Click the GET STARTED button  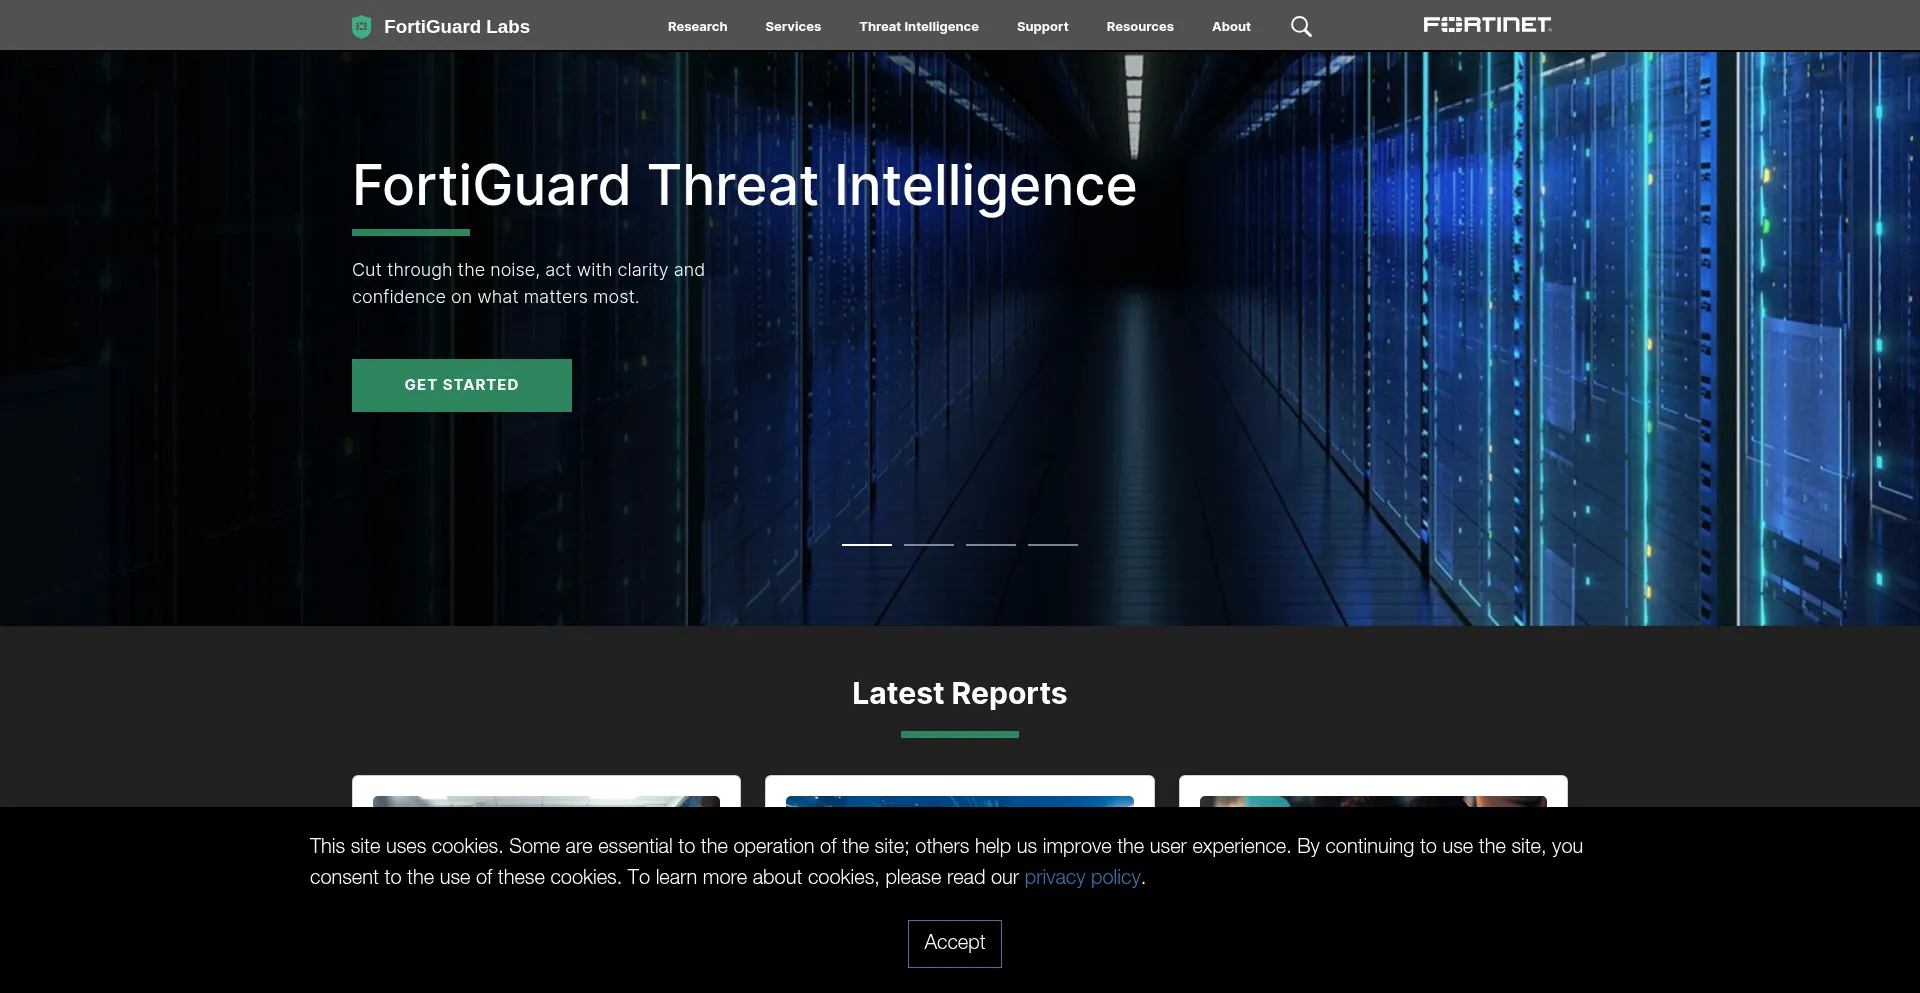point(461,385)
